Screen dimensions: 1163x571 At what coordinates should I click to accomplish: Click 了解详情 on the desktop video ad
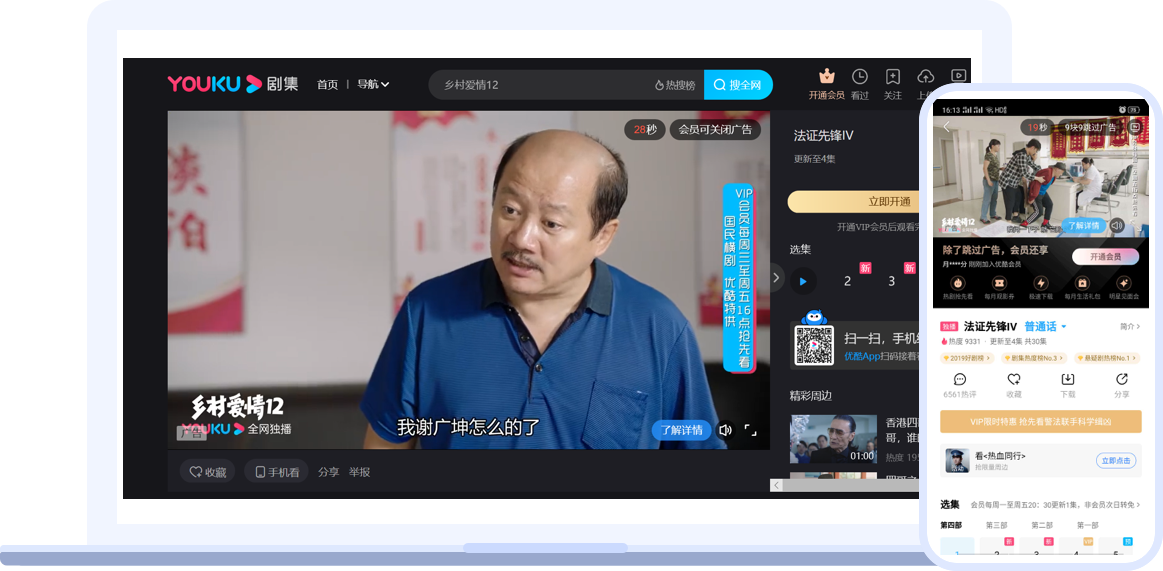[x=682, y=430]
